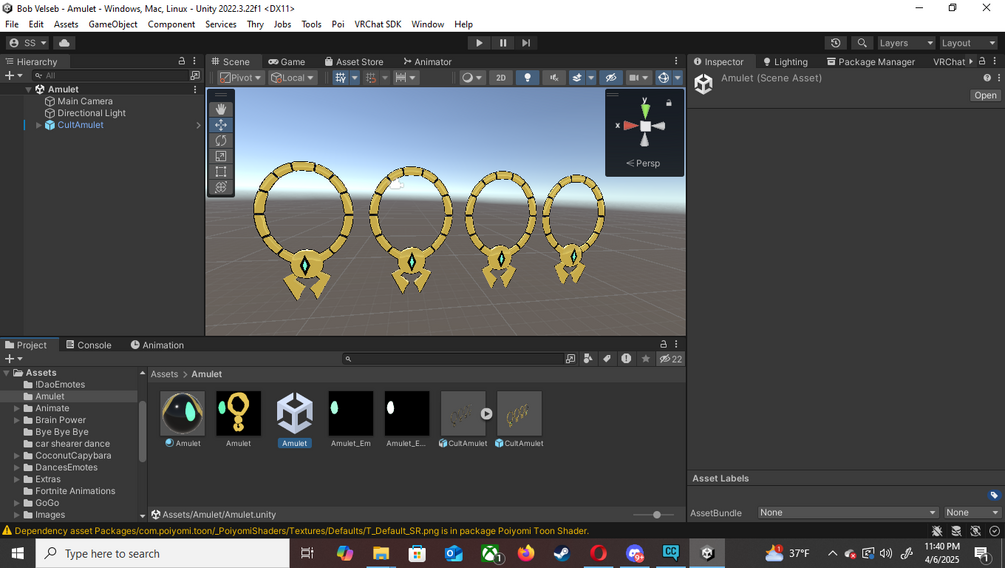The height and width of the screenshot is (568, 1005).
Task: Open the search by import log type icon
Action: pos(626,359)
